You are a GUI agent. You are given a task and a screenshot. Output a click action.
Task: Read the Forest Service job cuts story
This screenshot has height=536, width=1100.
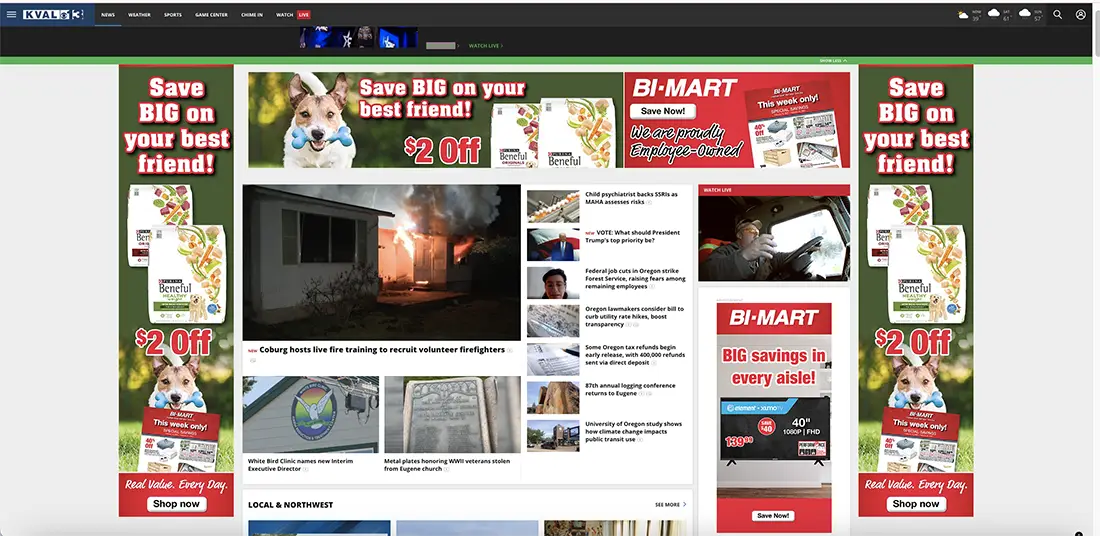[635, 279]
